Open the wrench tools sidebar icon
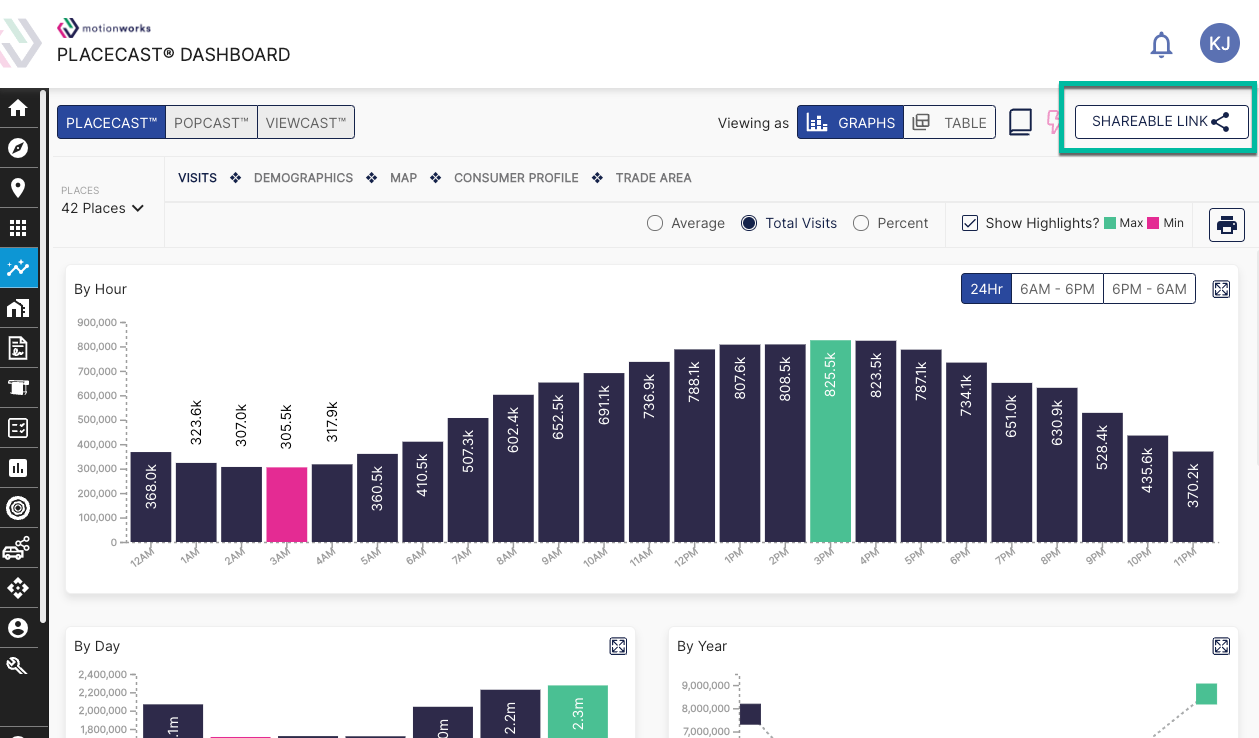This screenshot has height=738, width=1259. pyautogui.click(x=18, y=666)
